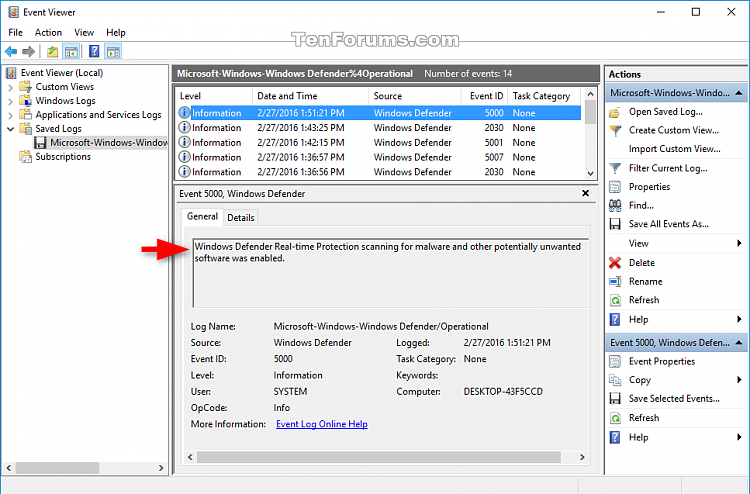The image size is (750, 494).
Task: Click the Subscriptions icon in tree
Action: tap(25, 157)
